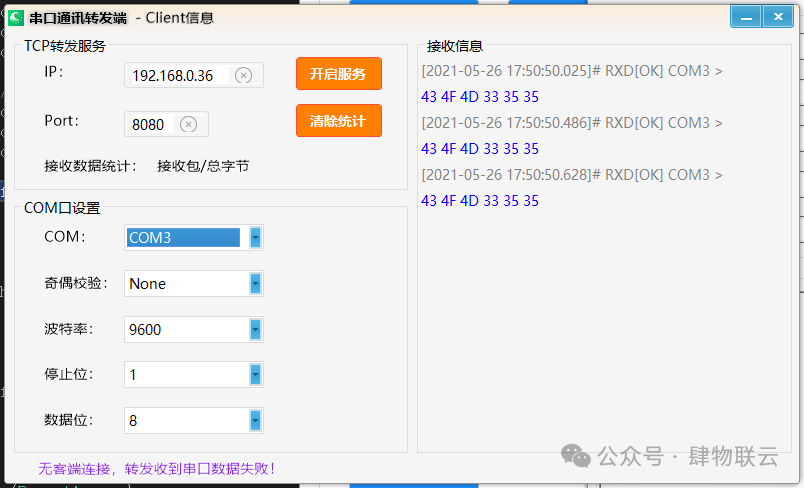Expand the 奇偶校验 dropdown set to None
Viewport: 804px width, 488px height.
coord(255,284)
